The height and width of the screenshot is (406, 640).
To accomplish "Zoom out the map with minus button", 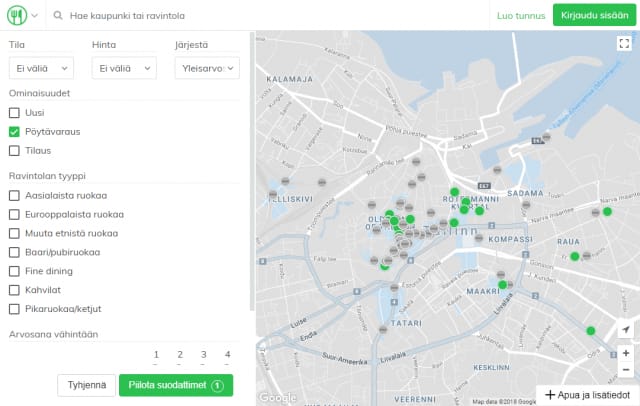I will tap(625, 370).
